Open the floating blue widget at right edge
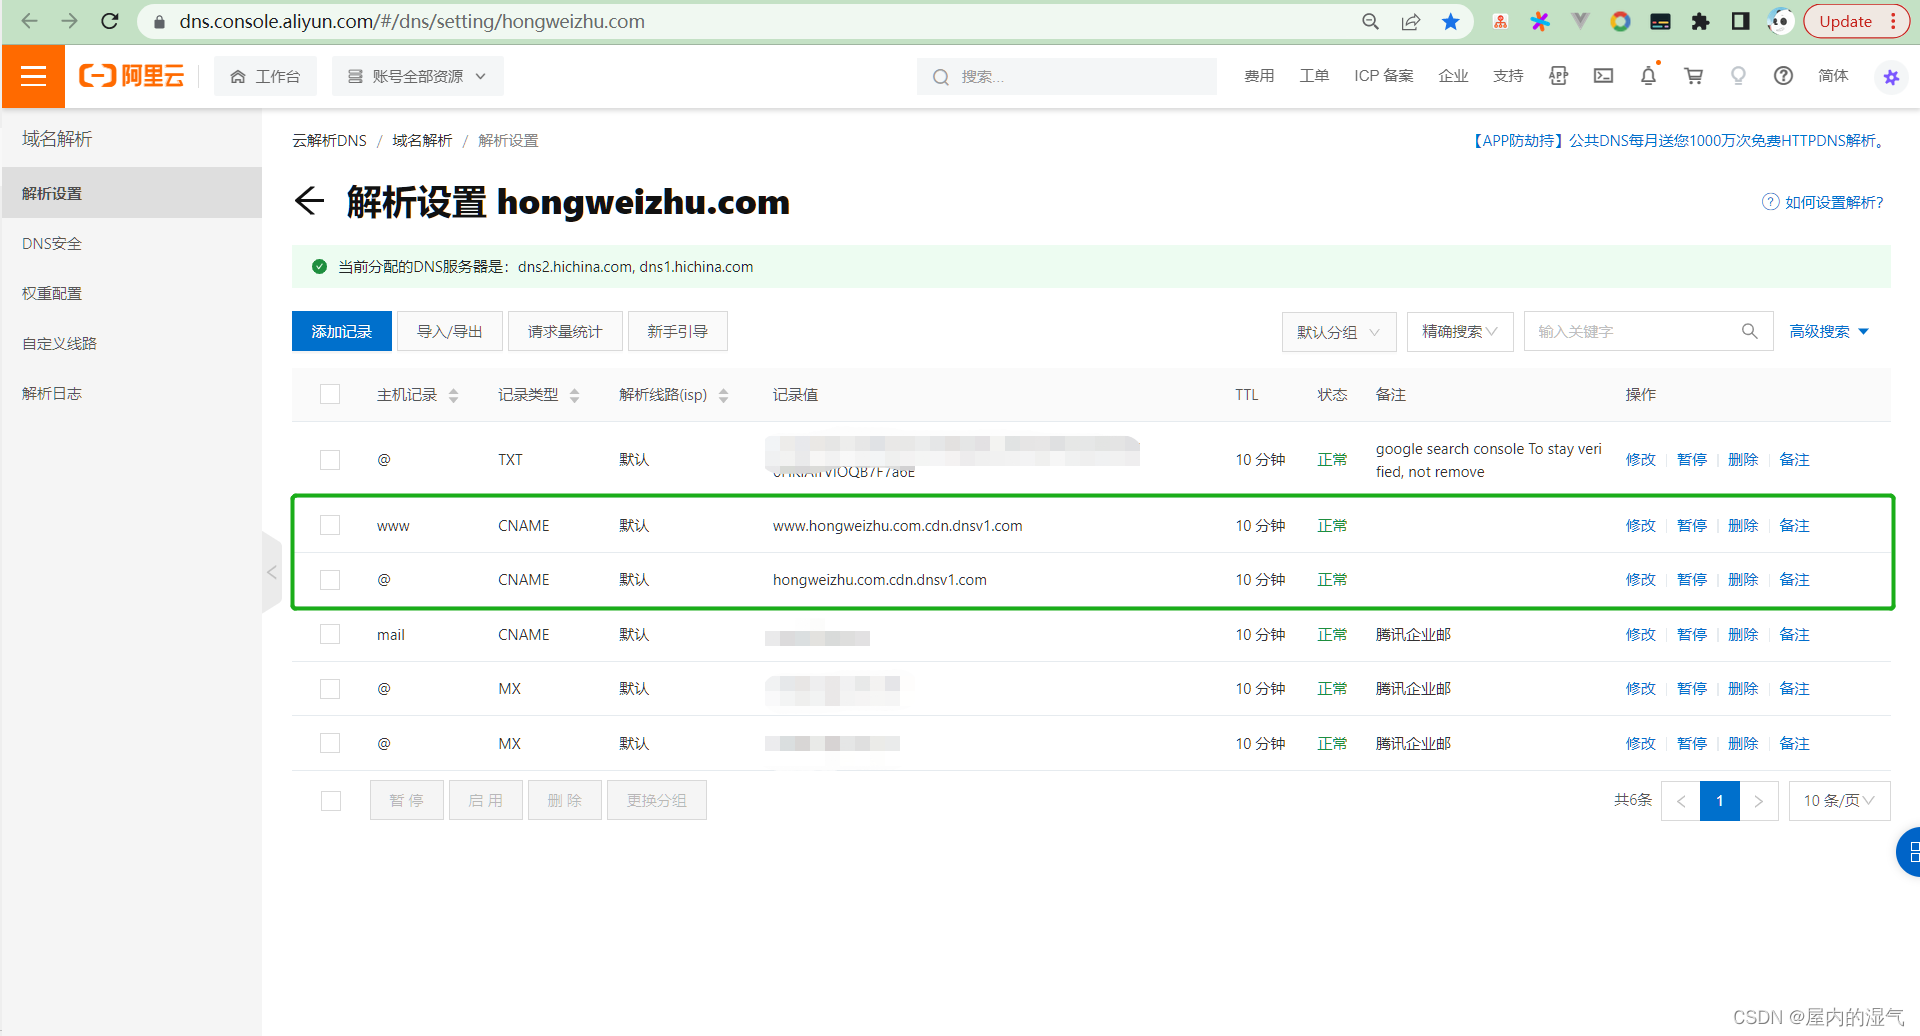Image resolution: width=1920 pixels, height=1036 pixels. tap(1908, 852)
